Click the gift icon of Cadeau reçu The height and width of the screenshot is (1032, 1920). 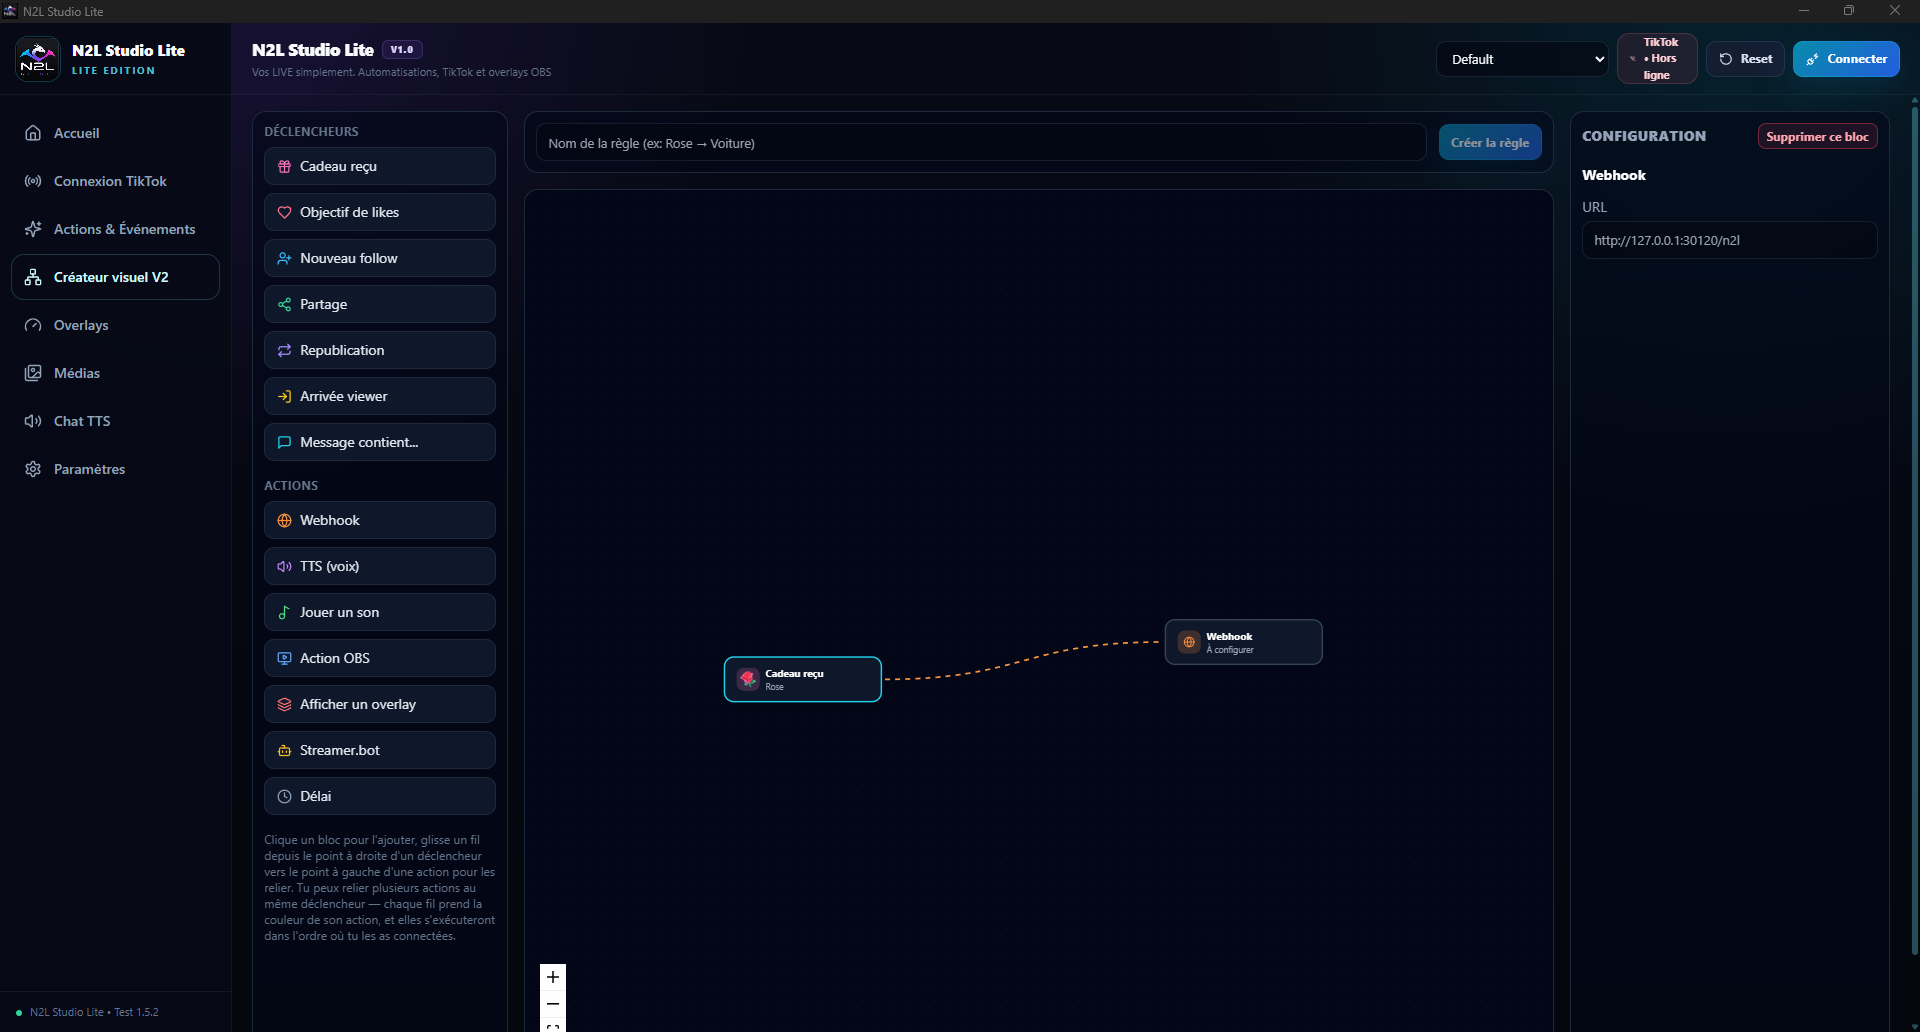[284, 166]
